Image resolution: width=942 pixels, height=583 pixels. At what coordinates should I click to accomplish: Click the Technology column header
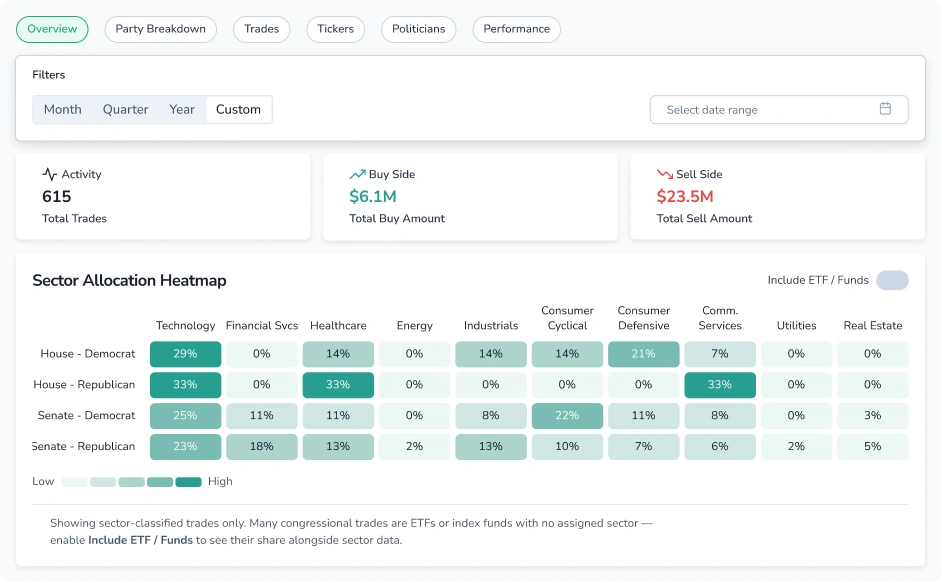[x=185, y=326]
